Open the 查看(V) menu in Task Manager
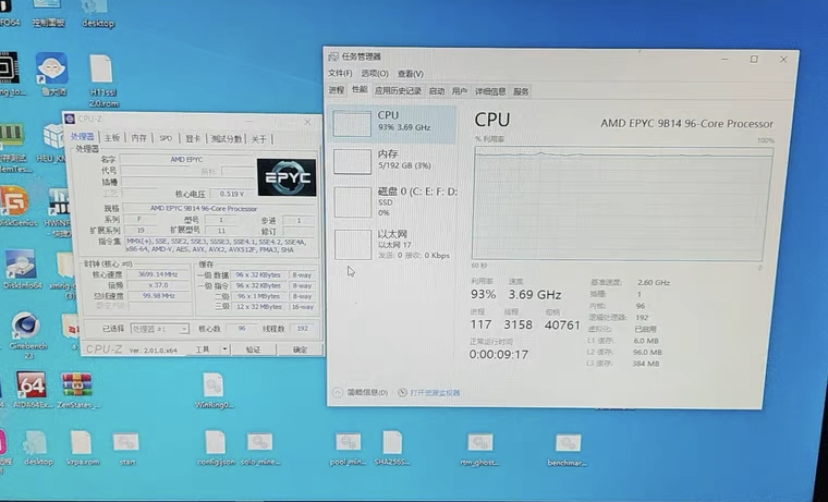This screenshot has width=828, height=502. (411, 73)
